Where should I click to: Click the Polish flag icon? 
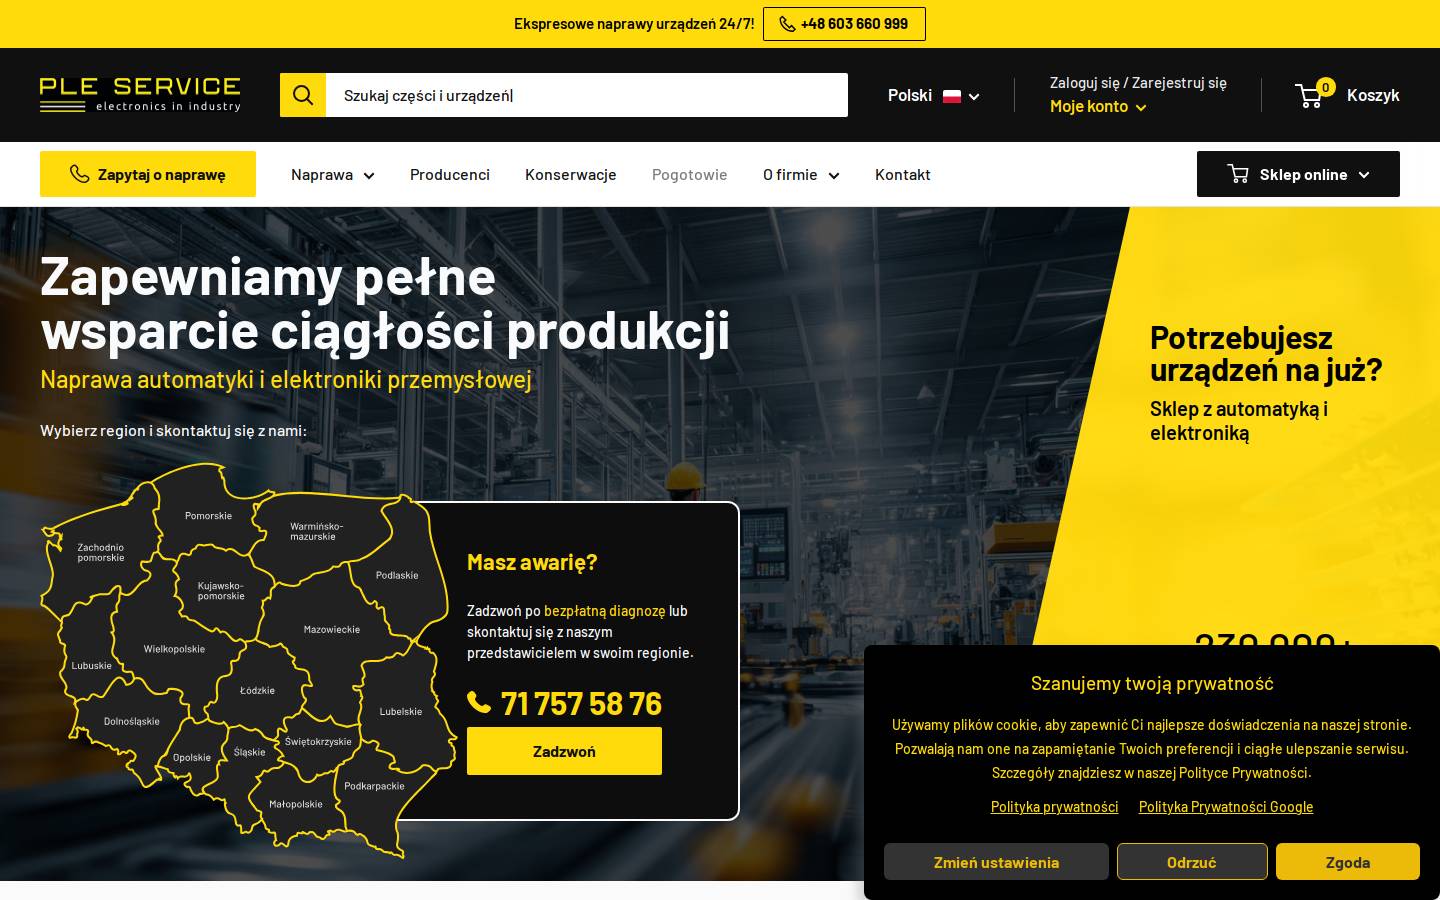coord(952,96)
